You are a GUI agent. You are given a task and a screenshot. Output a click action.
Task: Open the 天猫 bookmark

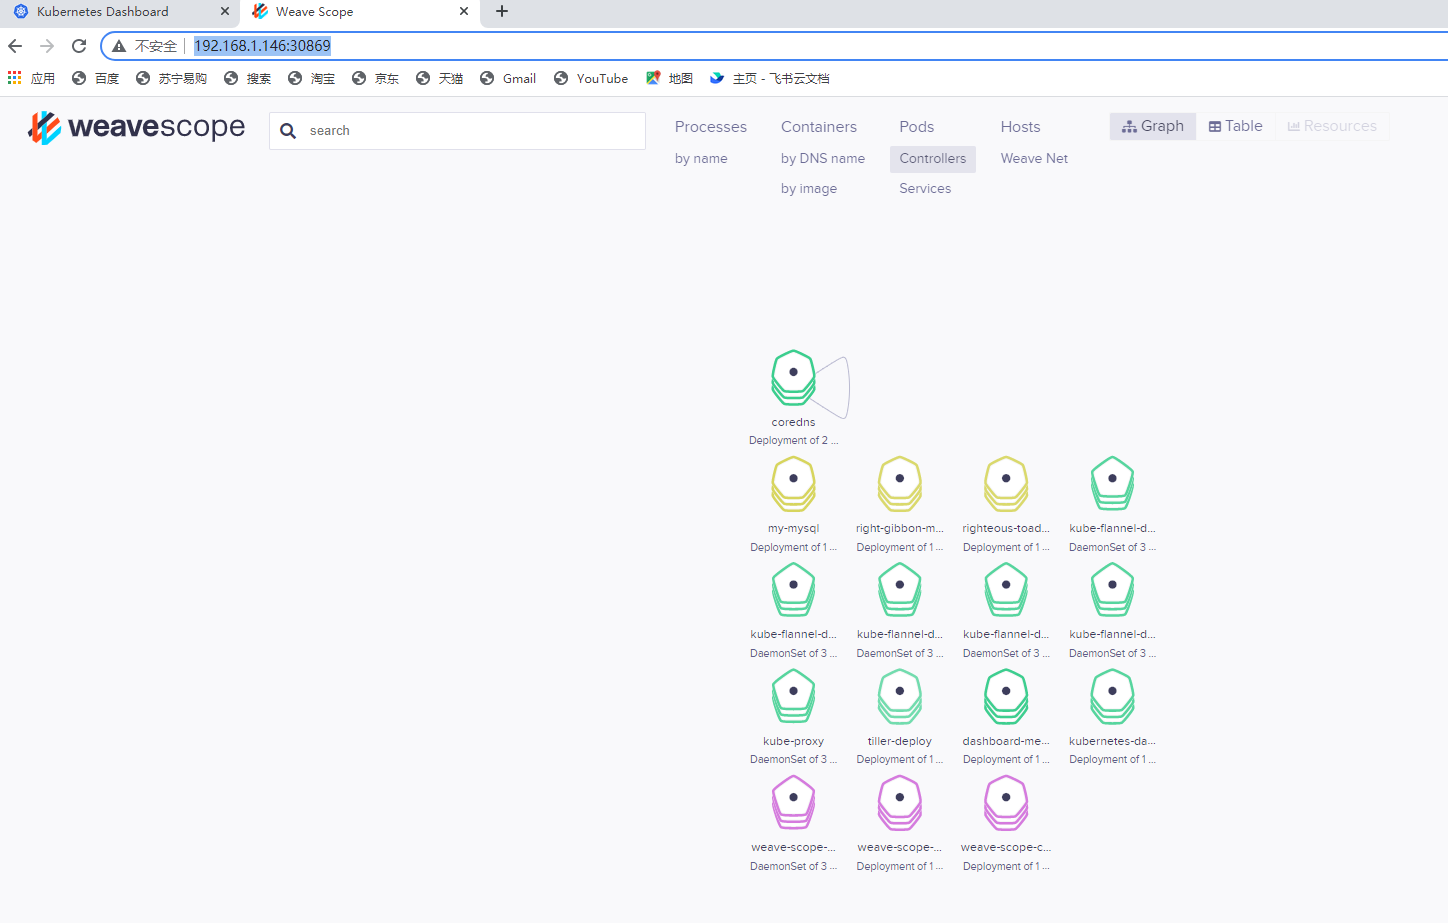[x=439, y=78]
